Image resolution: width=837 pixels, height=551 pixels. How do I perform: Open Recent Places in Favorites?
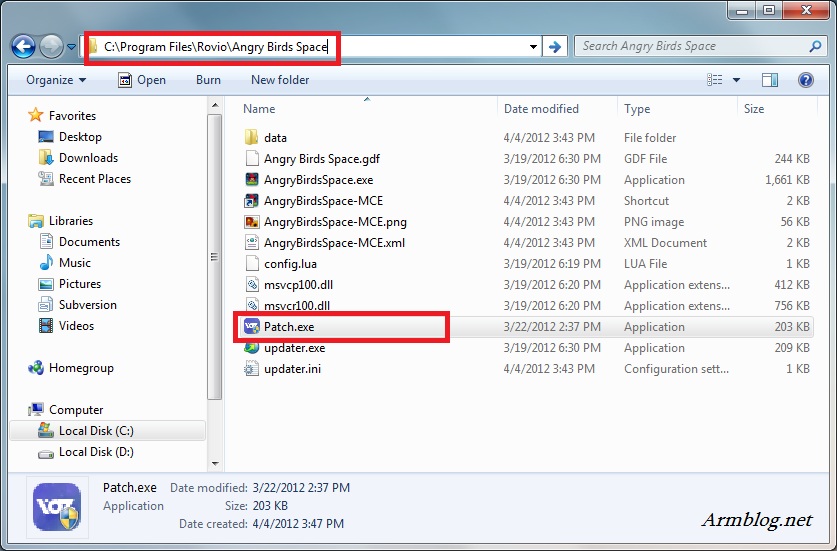pyautogui.click(x=94, y=179)
